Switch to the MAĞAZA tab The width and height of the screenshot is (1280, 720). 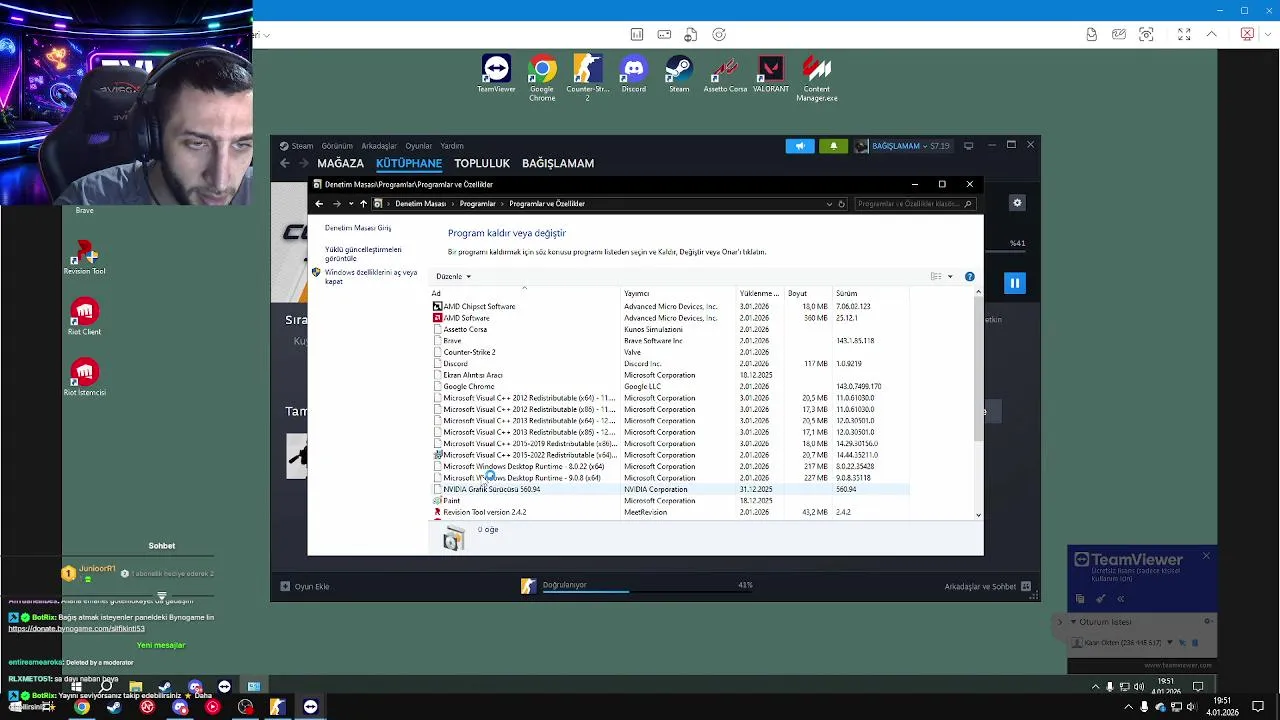(x=340, y=163)
